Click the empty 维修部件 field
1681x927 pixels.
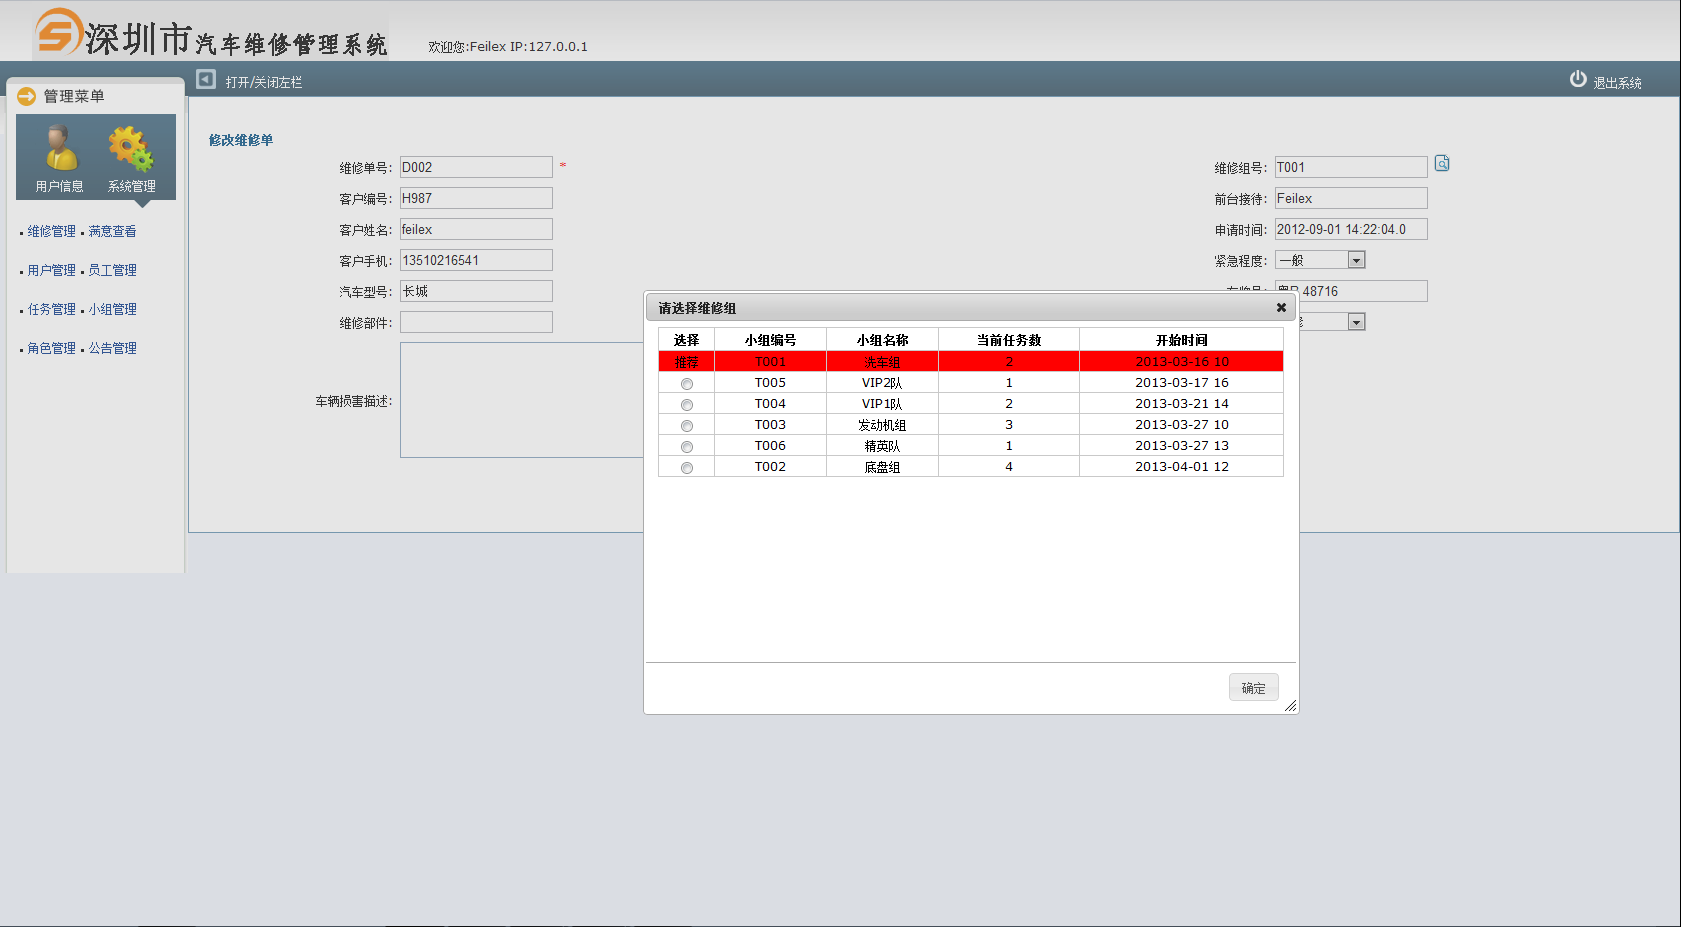pos(476,322)
